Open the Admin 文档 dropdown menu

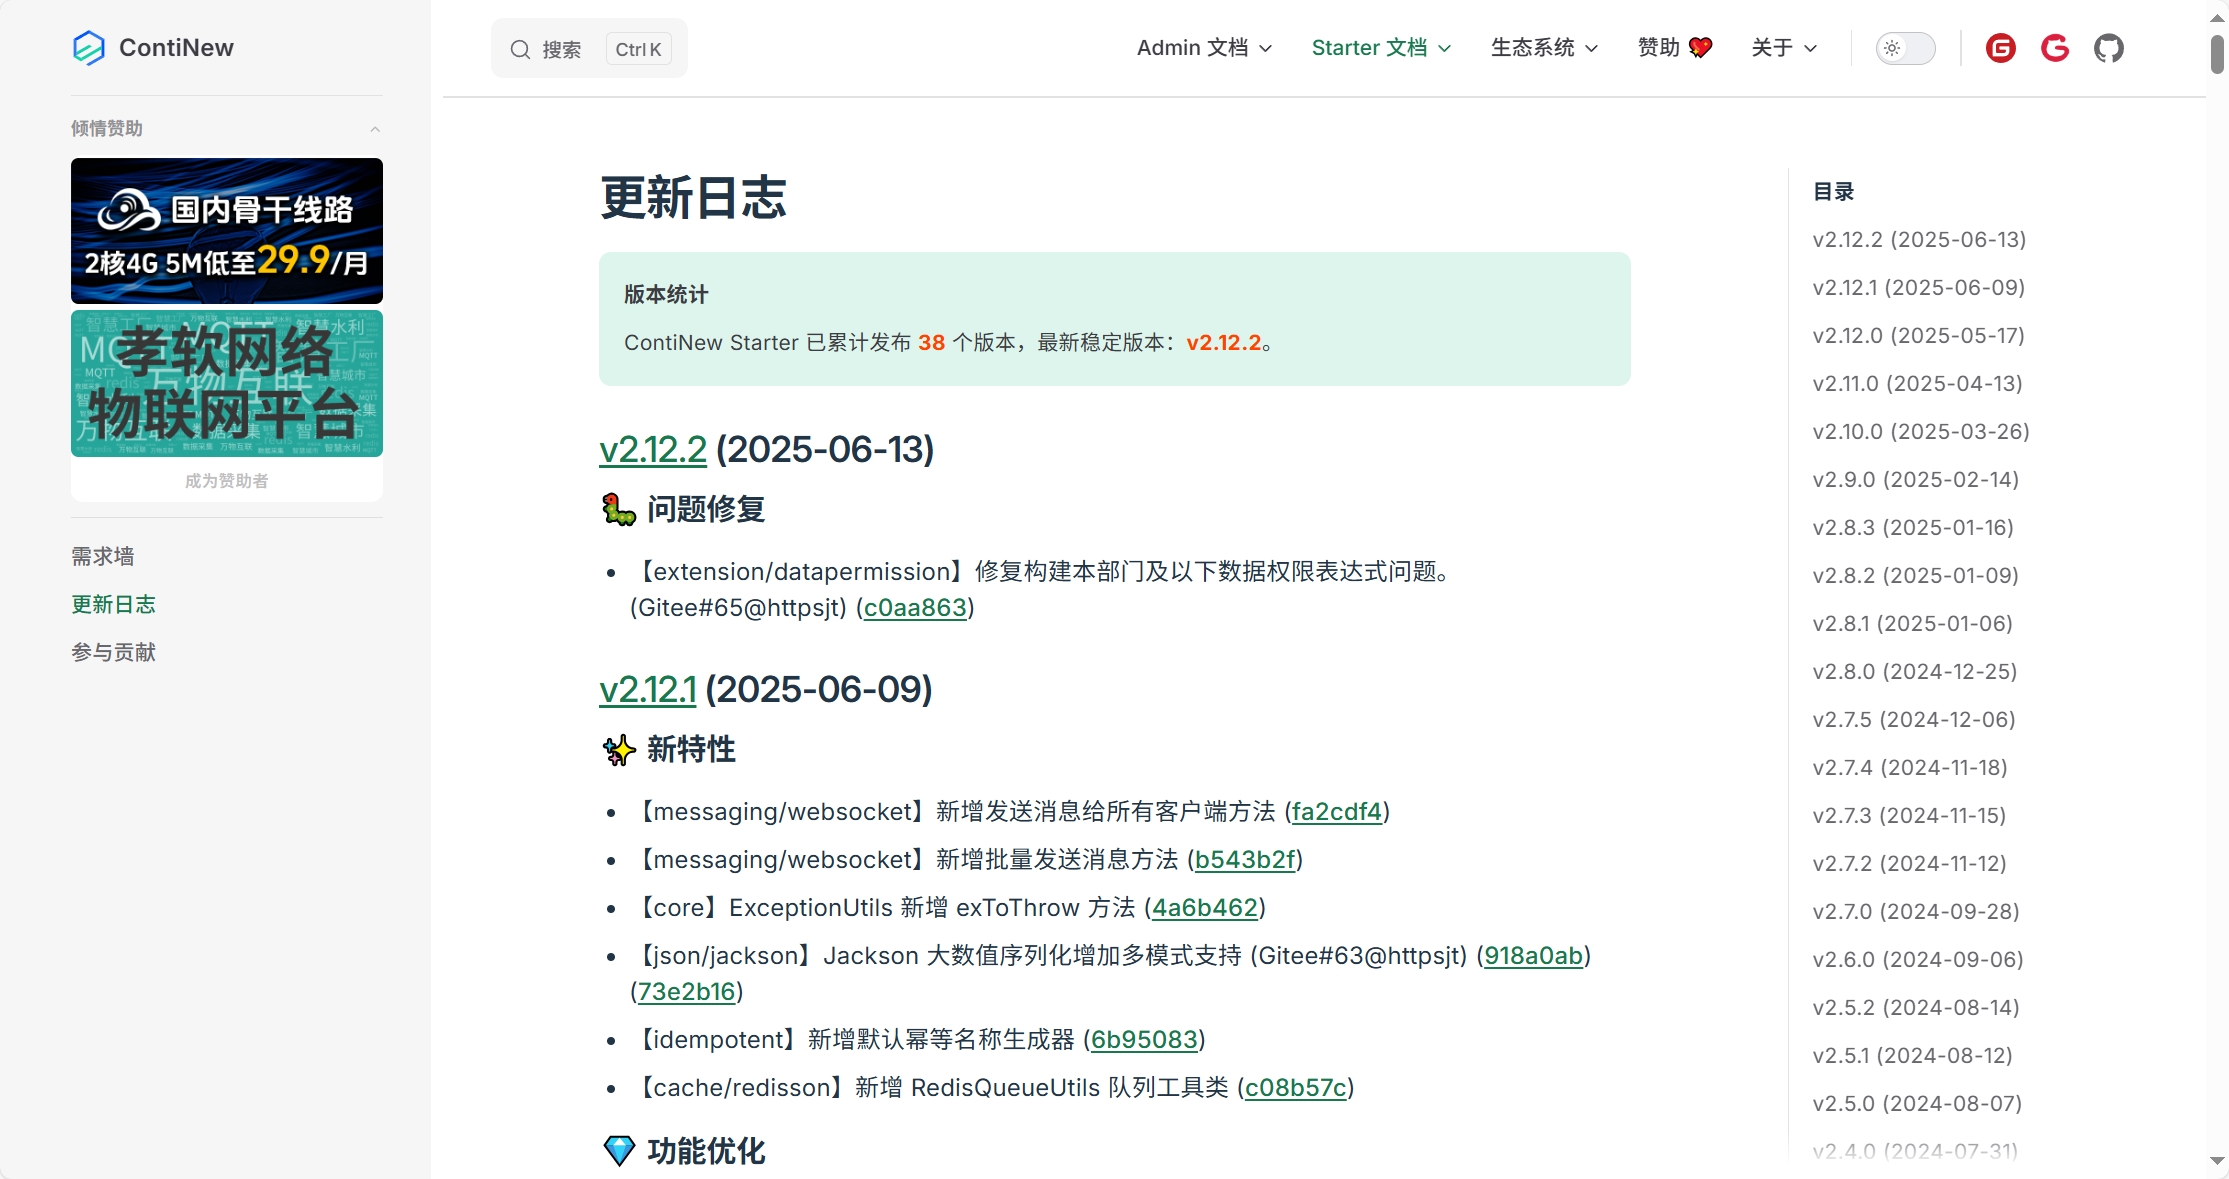click(x=1204, y=48)
